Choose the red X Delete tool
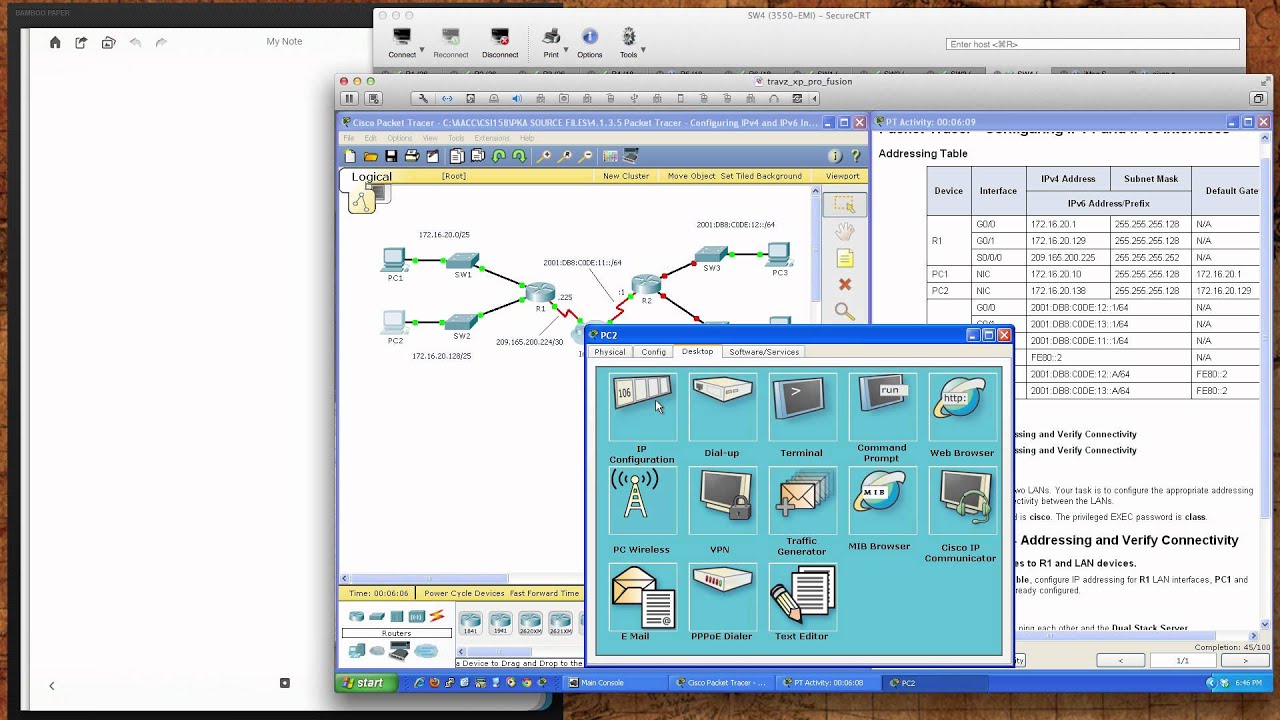1280x720 pixels. coord(845,285)
